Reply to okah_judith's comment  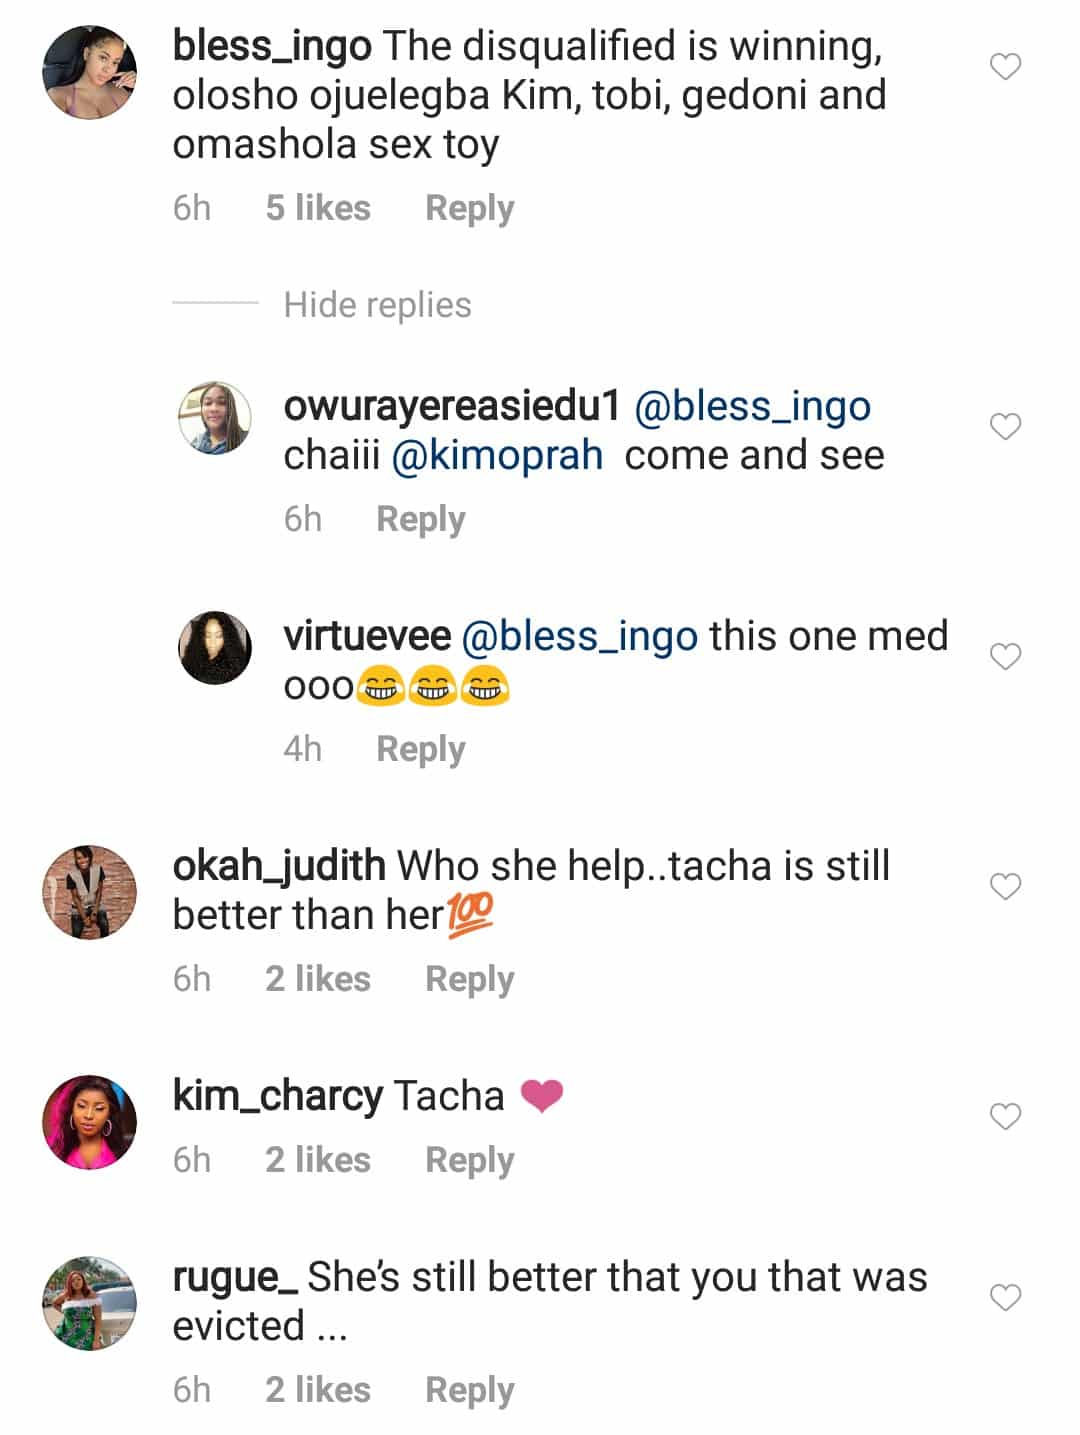[x=469, y=979]
